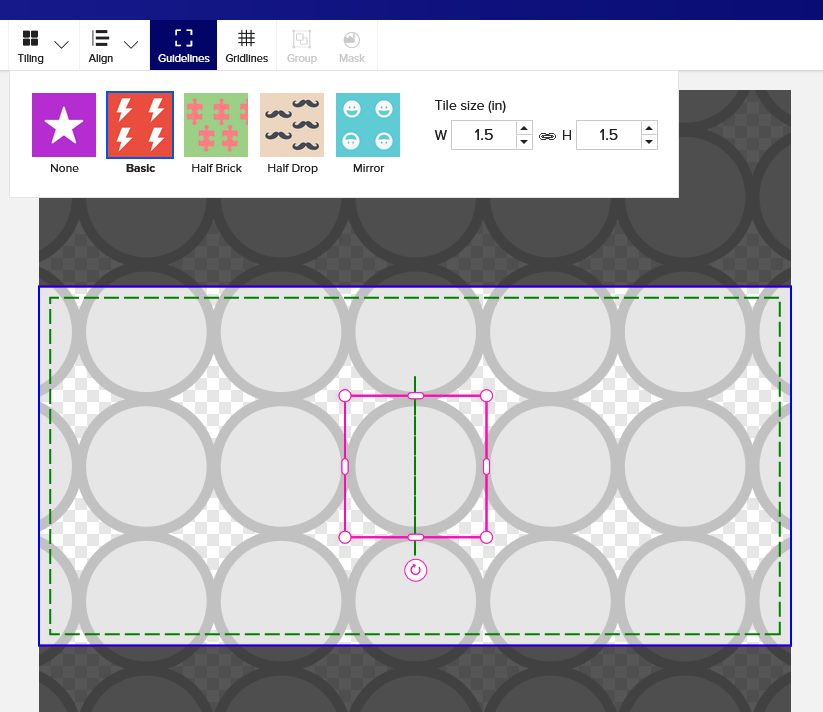
Task: Expand the Align dropdown arrow
Action: [x=131, y=45]
